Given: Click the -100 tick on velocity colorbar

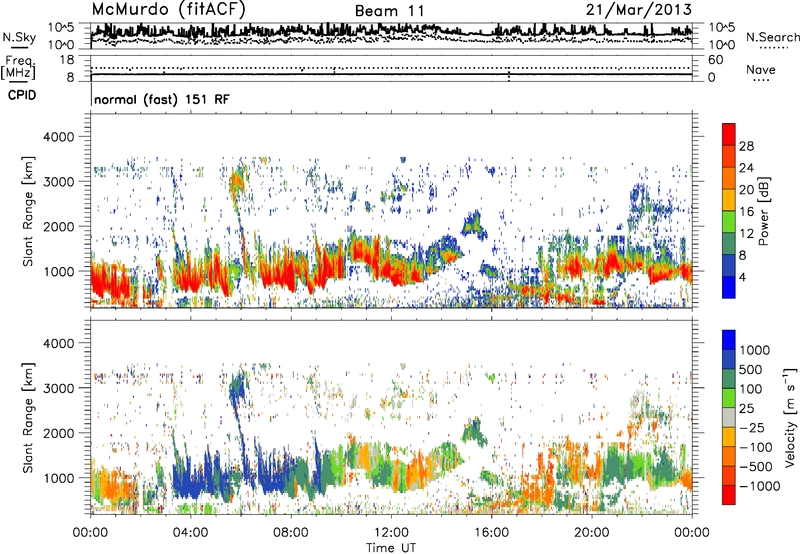Looking at the screenshot, I should [x=755, y=447].
